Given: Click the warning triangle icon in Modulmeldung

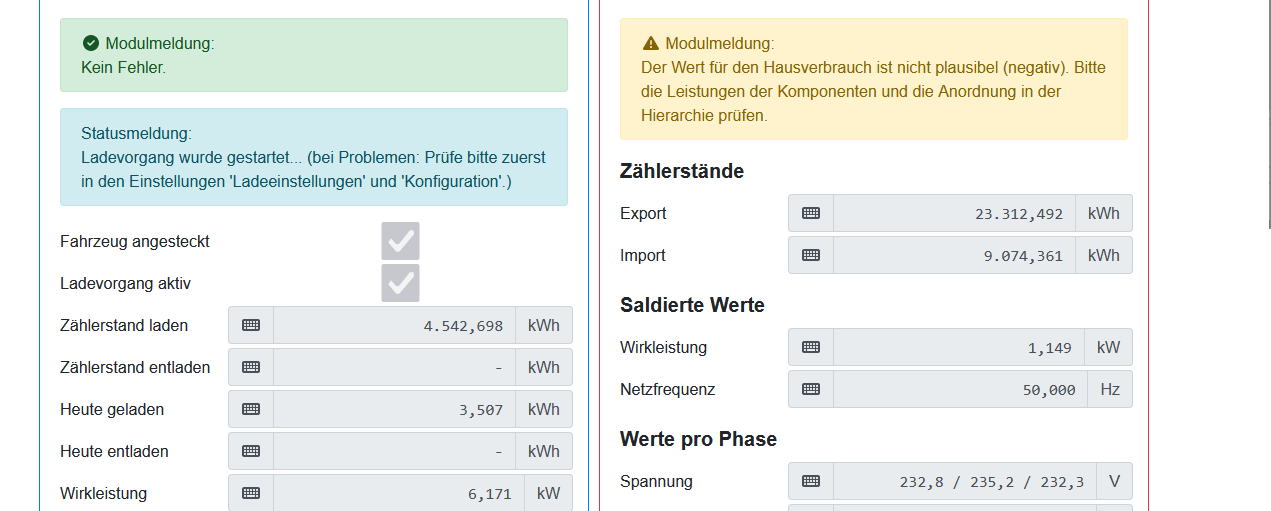Looking at the screenshot, I should pyautogui.click(x=651, y=43).
